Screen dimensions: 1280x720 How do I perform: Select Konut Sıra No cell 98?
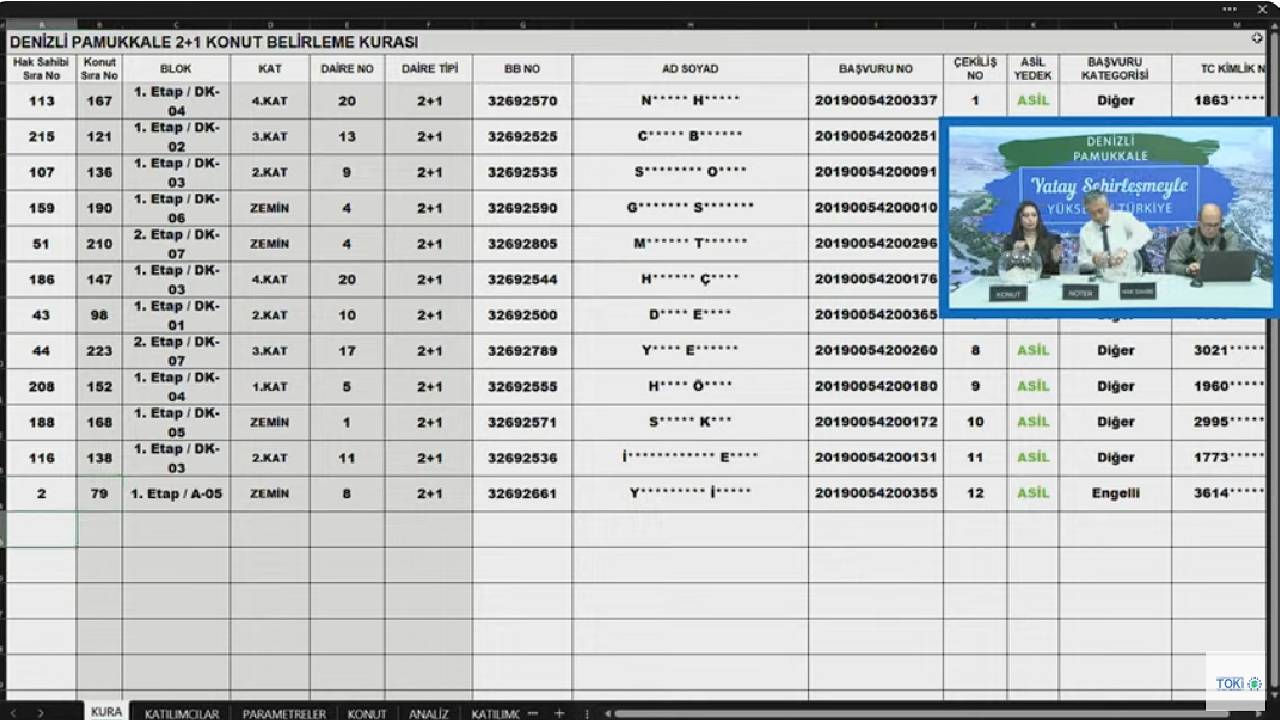click(99, 315)
